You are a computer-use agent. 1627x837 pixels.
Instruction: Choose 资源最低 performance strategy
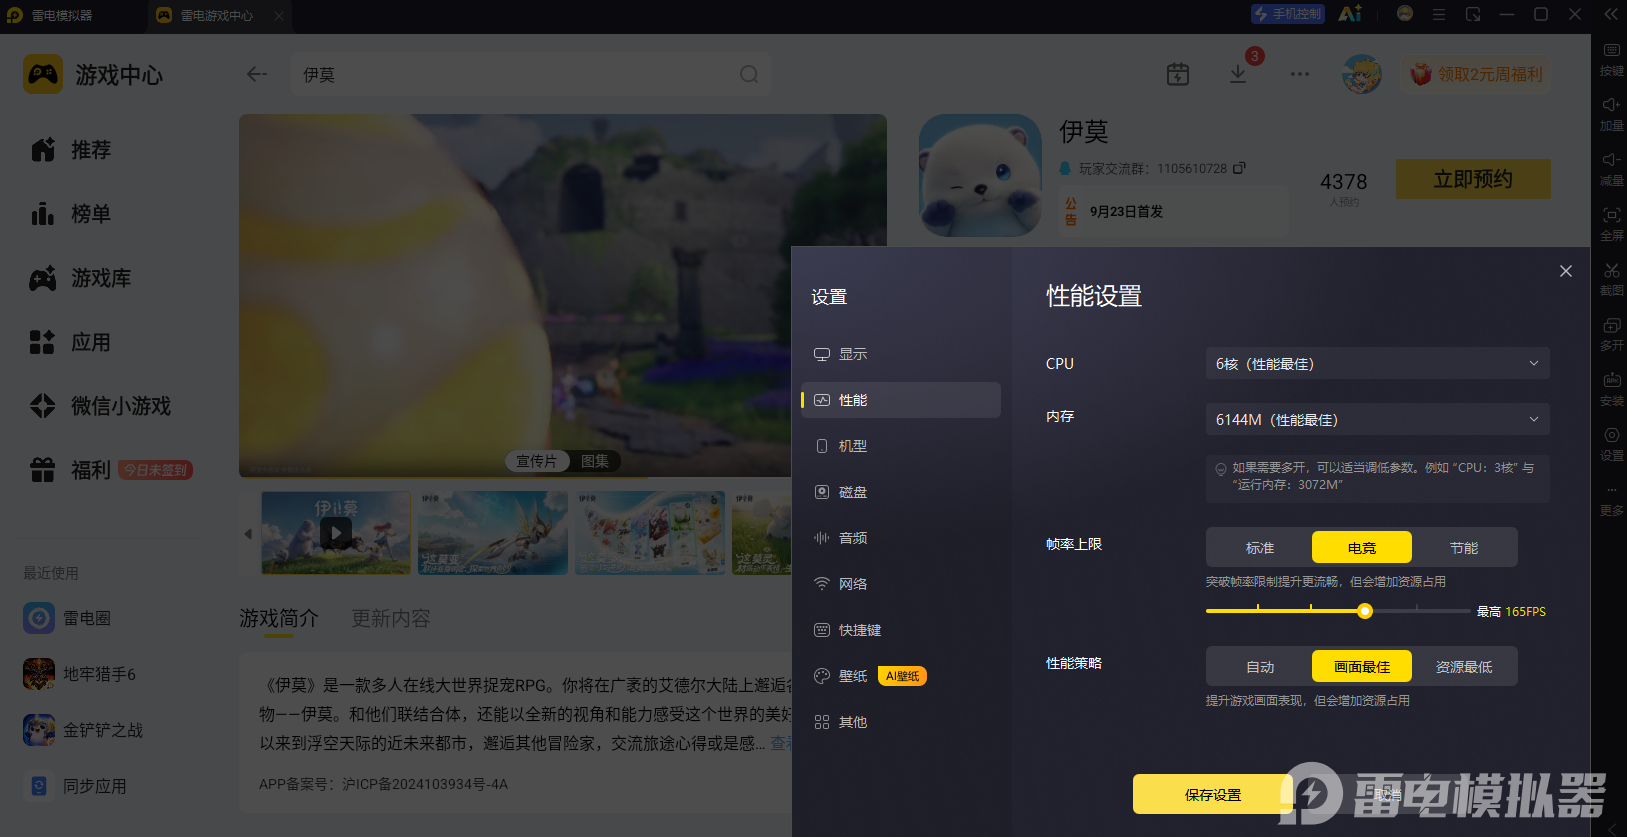pos(1464,667)
